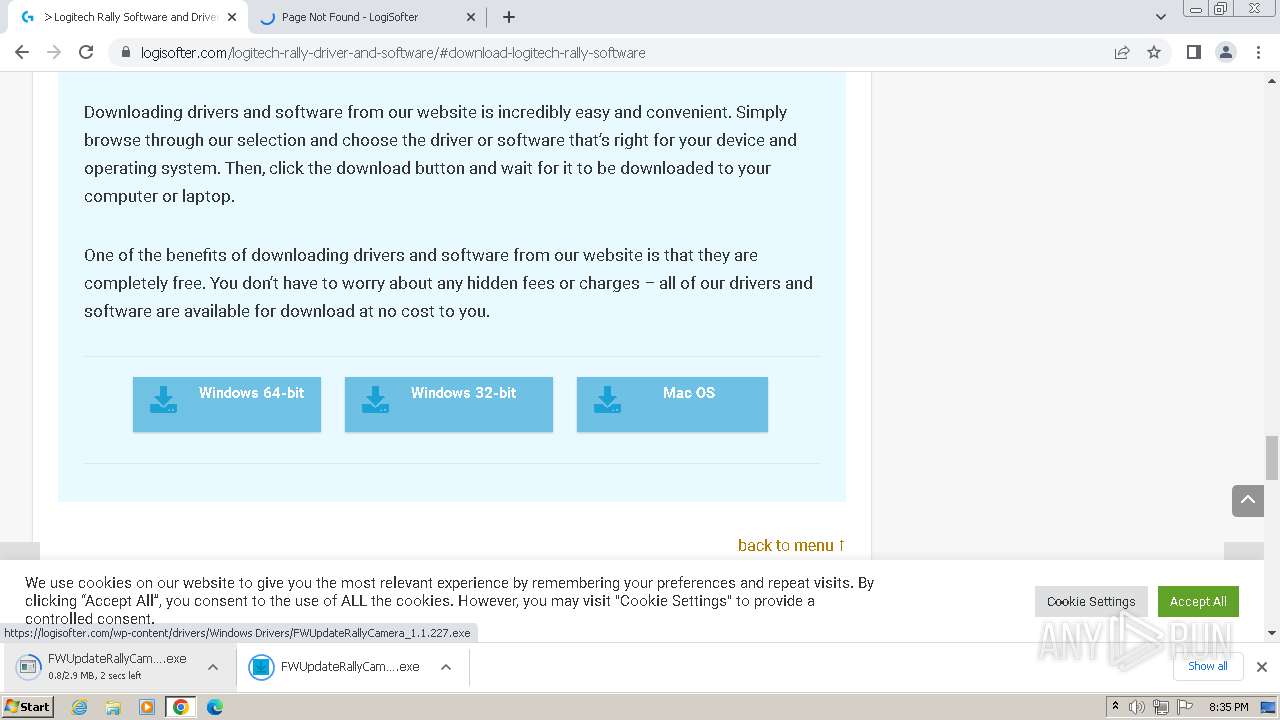Click the network tray icon

click(1160, 707)
